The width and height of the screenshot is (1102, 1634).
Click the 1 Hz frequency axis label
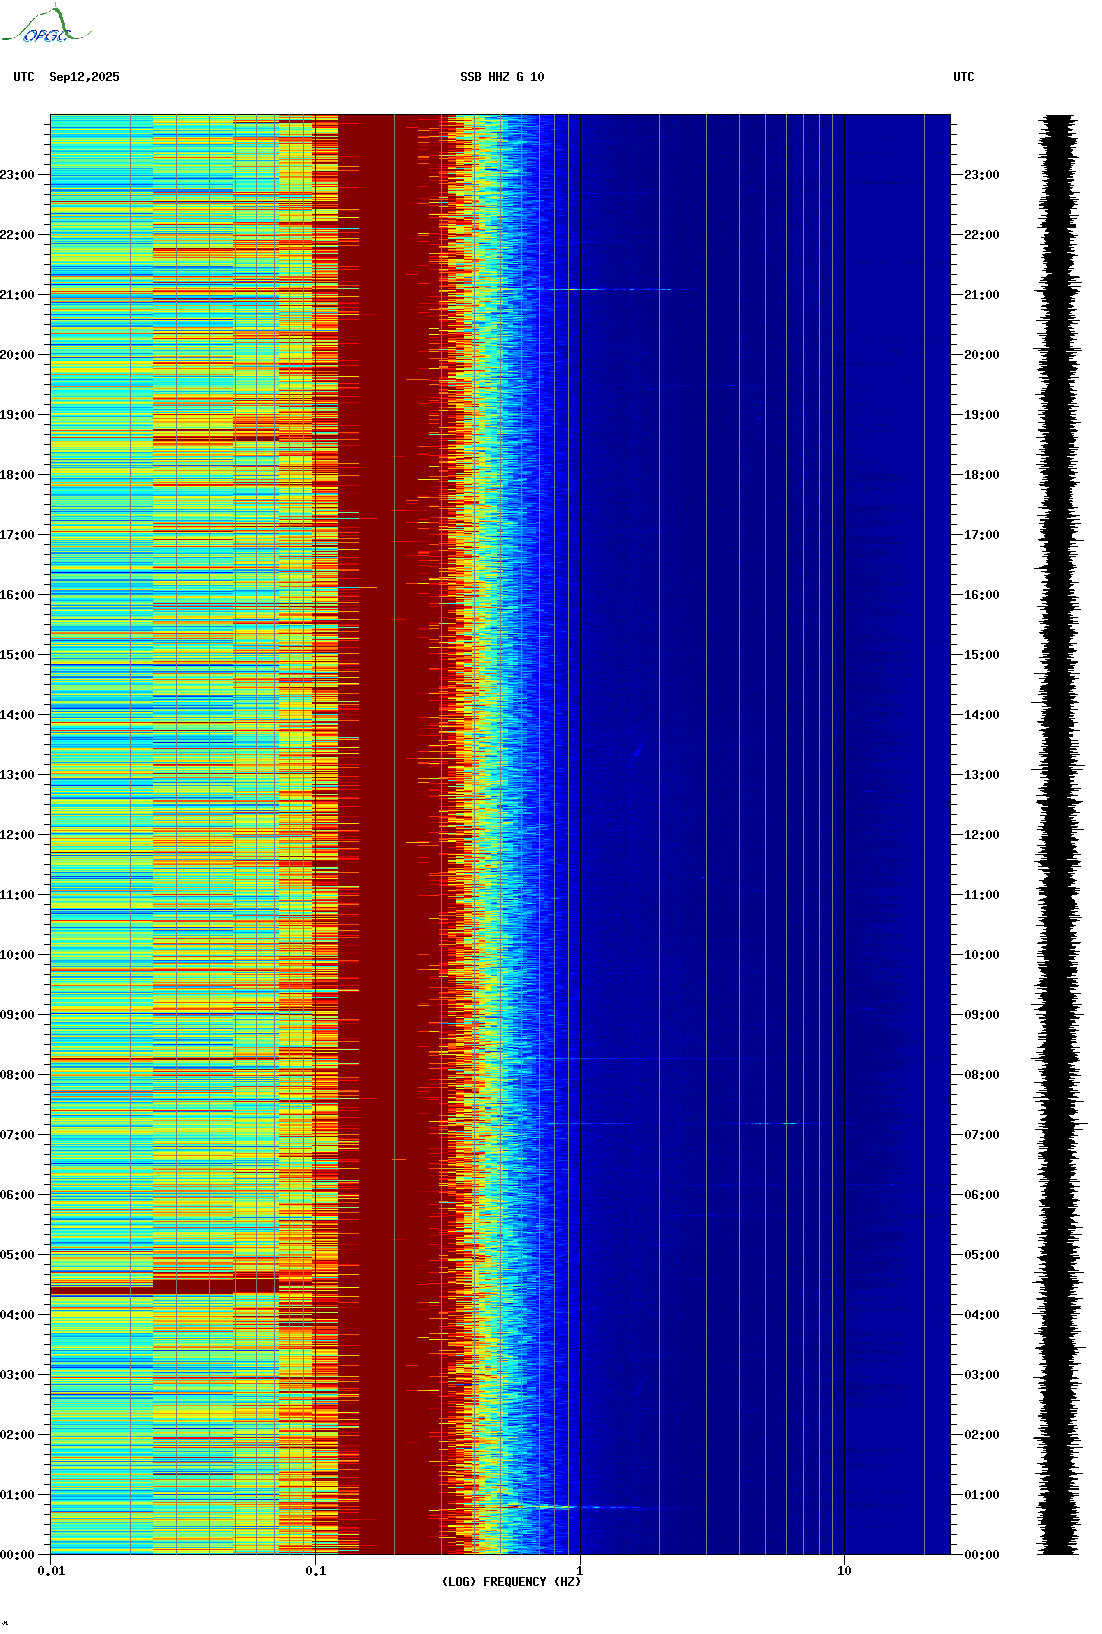[580, 1570]
